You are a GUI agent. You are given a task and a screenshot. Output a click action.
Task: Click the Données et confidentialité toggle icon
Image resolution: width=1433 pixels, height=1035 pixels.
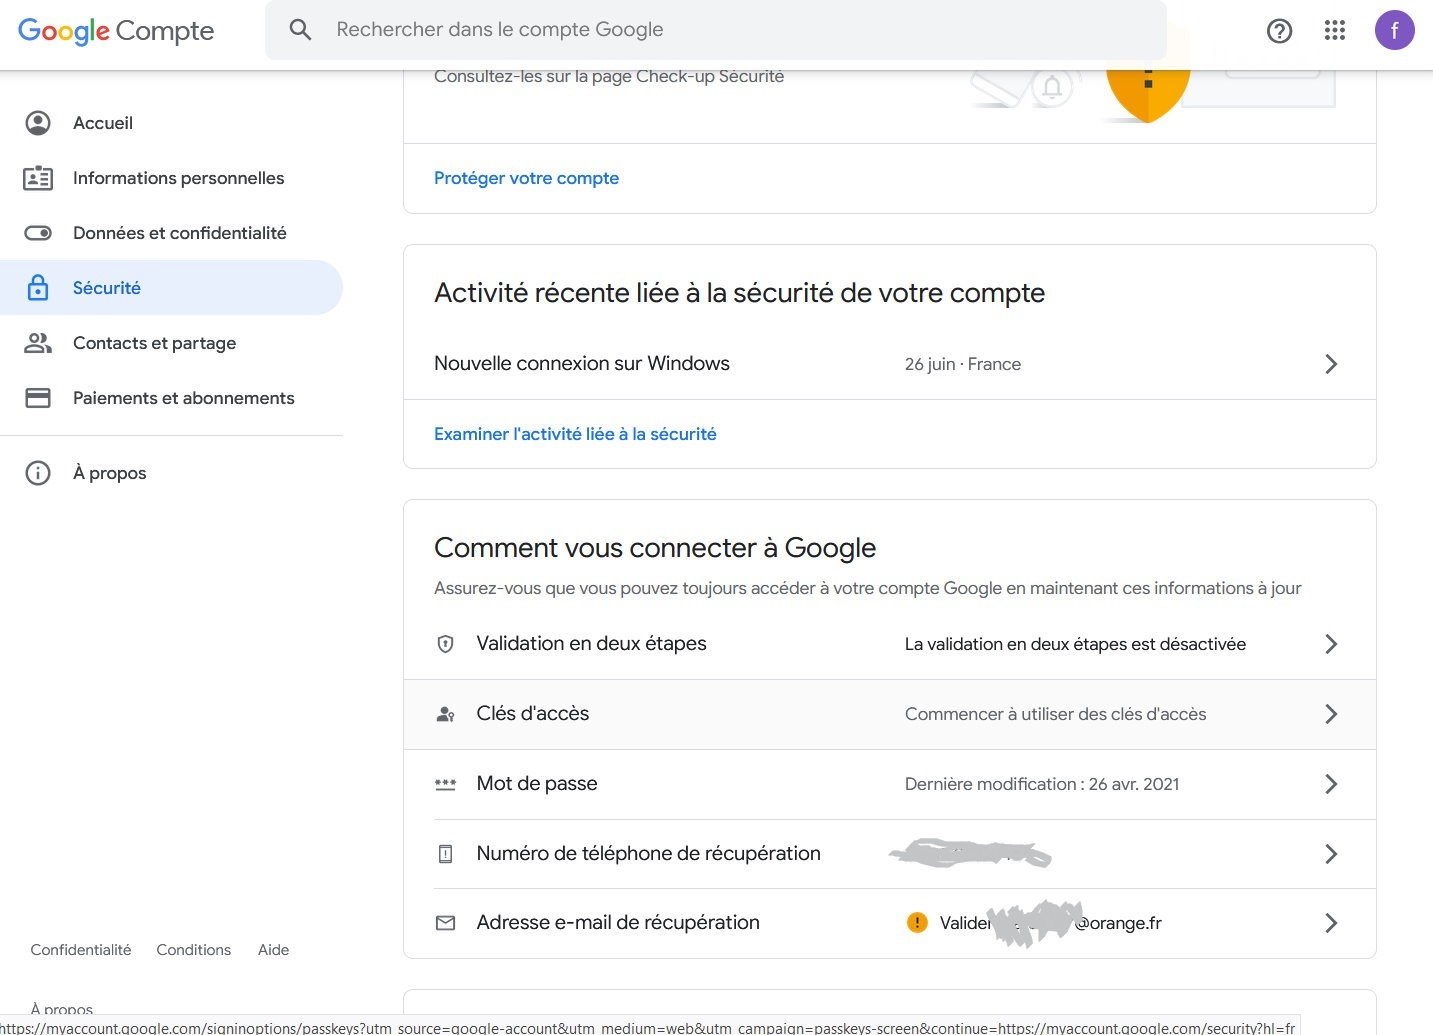pos(38,233)
